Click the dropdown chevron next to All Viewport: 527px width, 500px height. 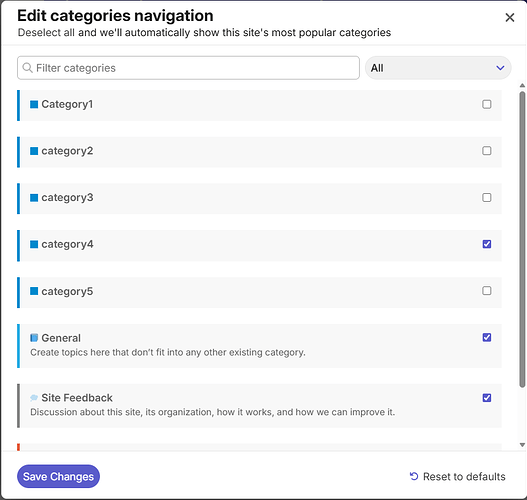500,68
